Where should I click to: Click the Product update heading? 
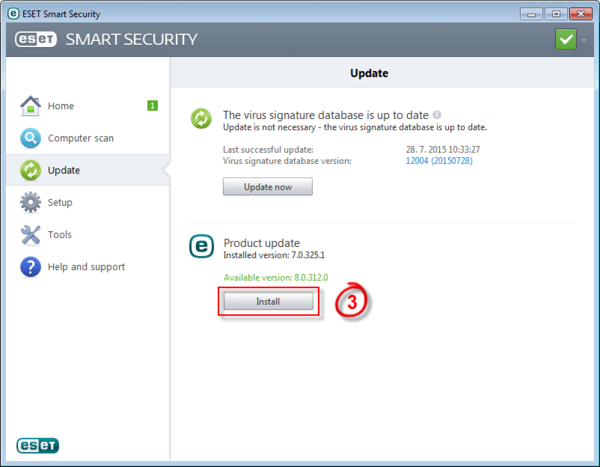(x=262, y=243)
